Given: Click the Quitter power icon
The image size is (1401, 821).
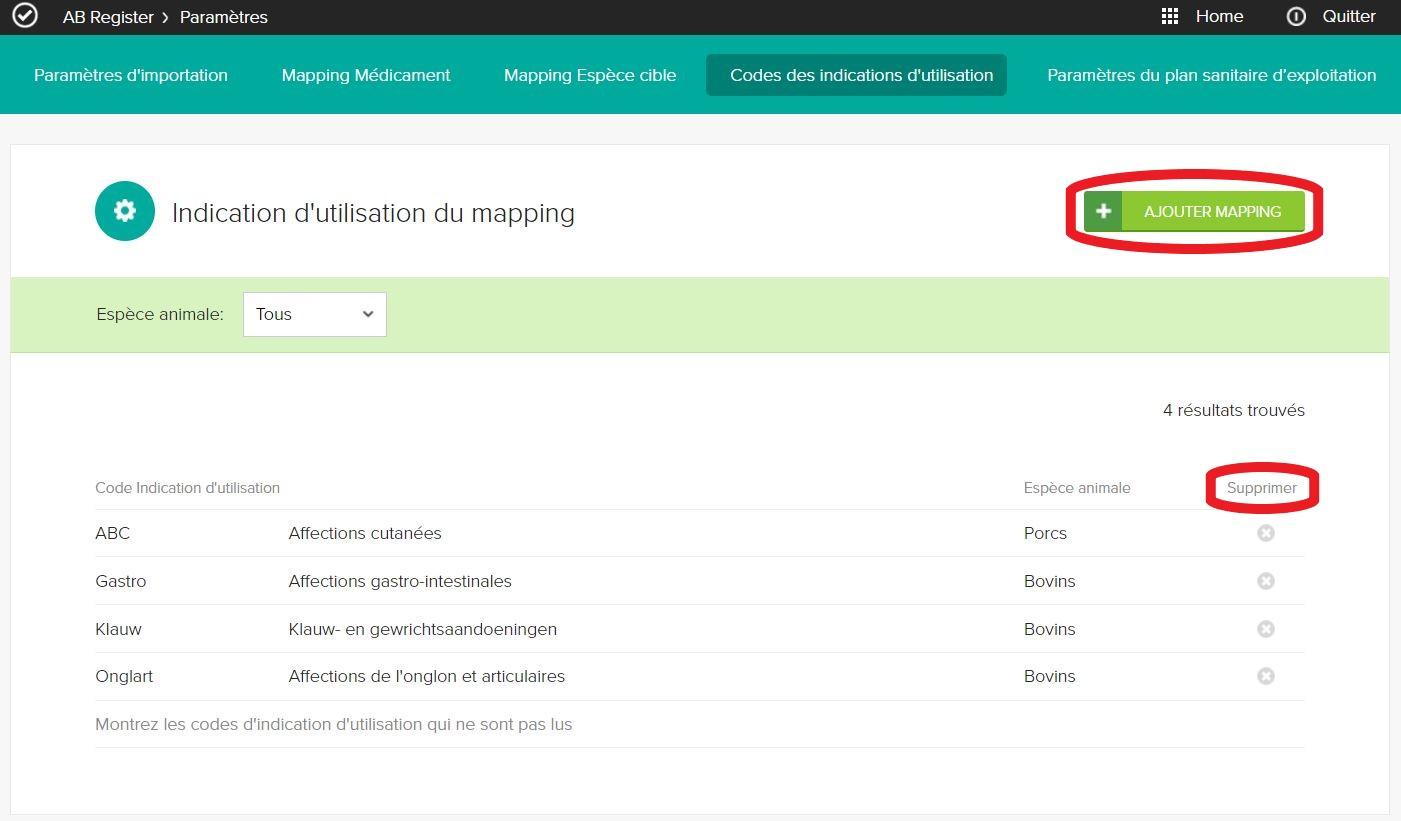Looking at the screenshot, I should click(1296, 16).
